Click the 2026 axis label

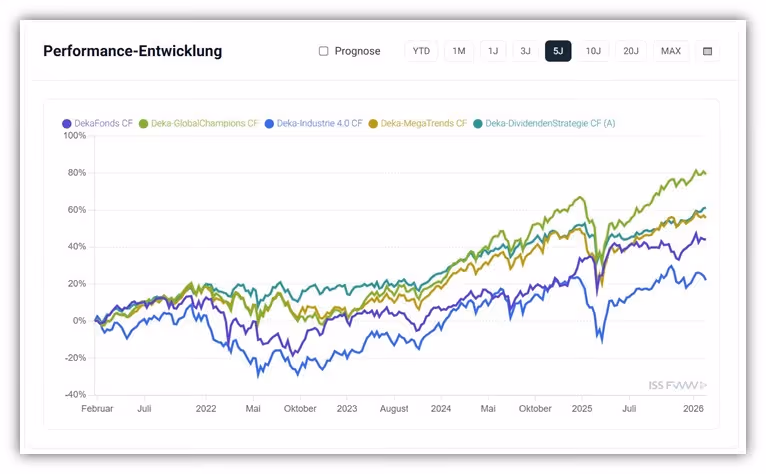[693, 409]
